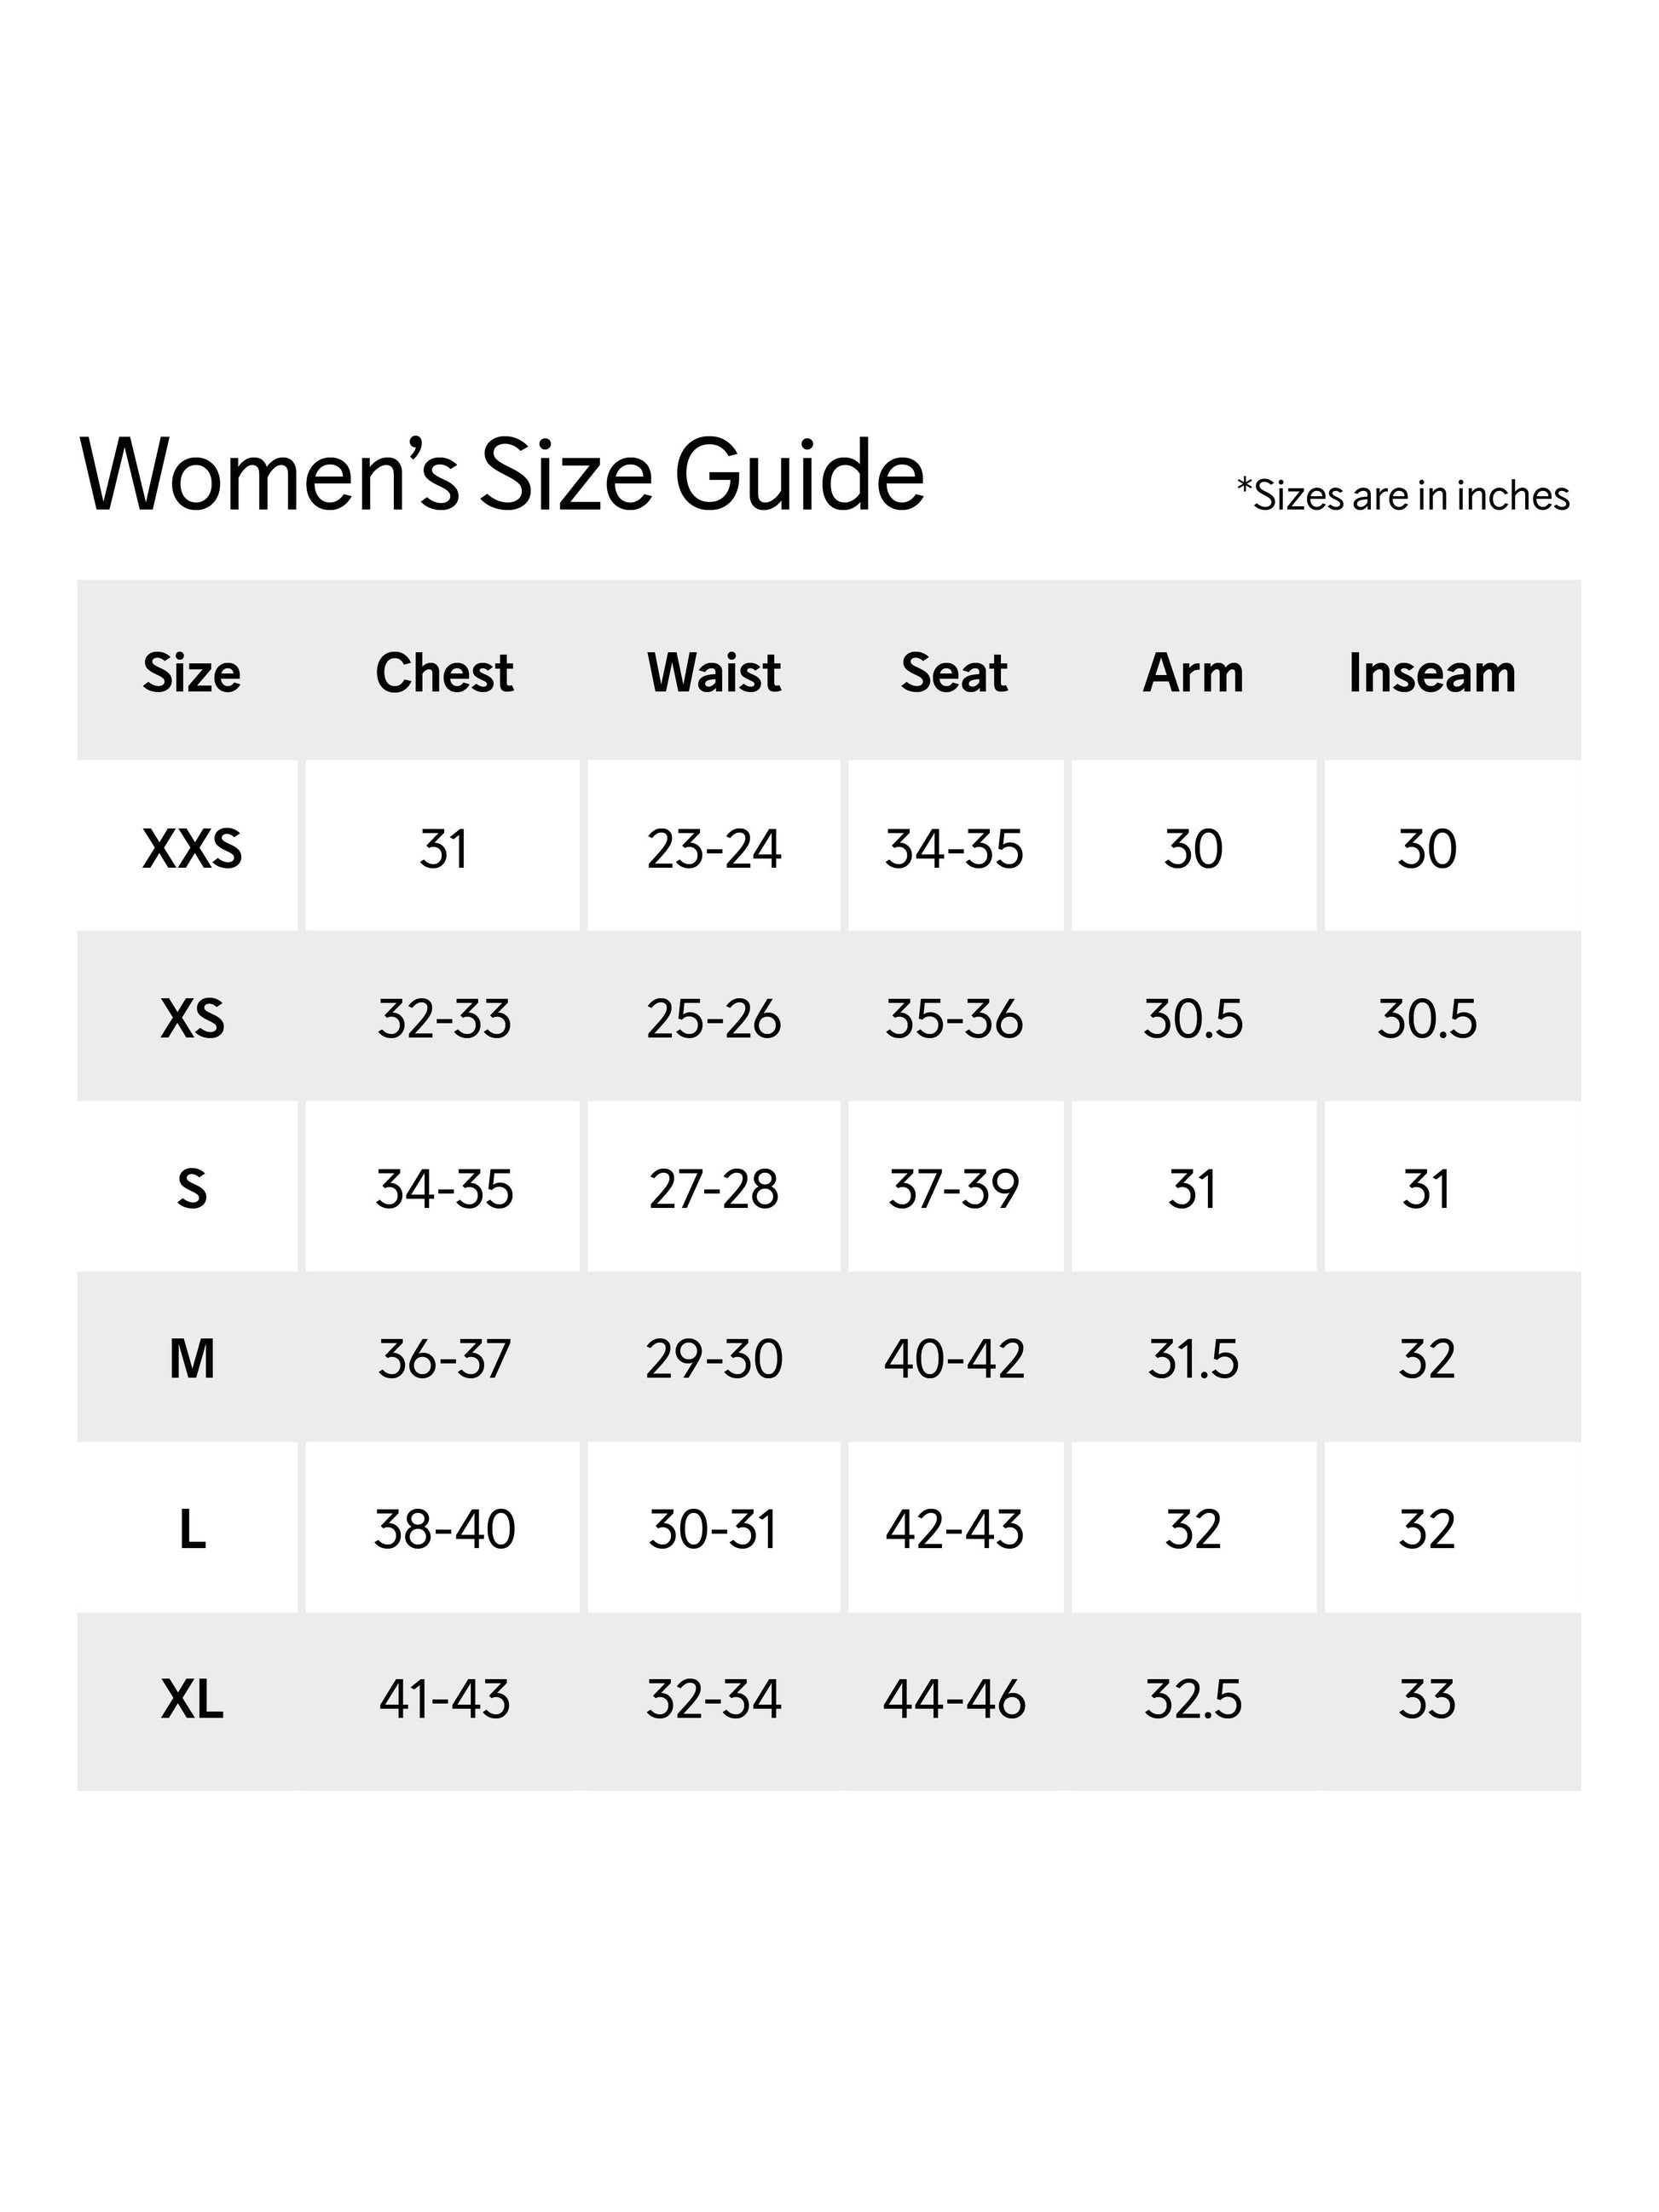Click the Seat column header
1659x2212 pixels.
point(954,673)
